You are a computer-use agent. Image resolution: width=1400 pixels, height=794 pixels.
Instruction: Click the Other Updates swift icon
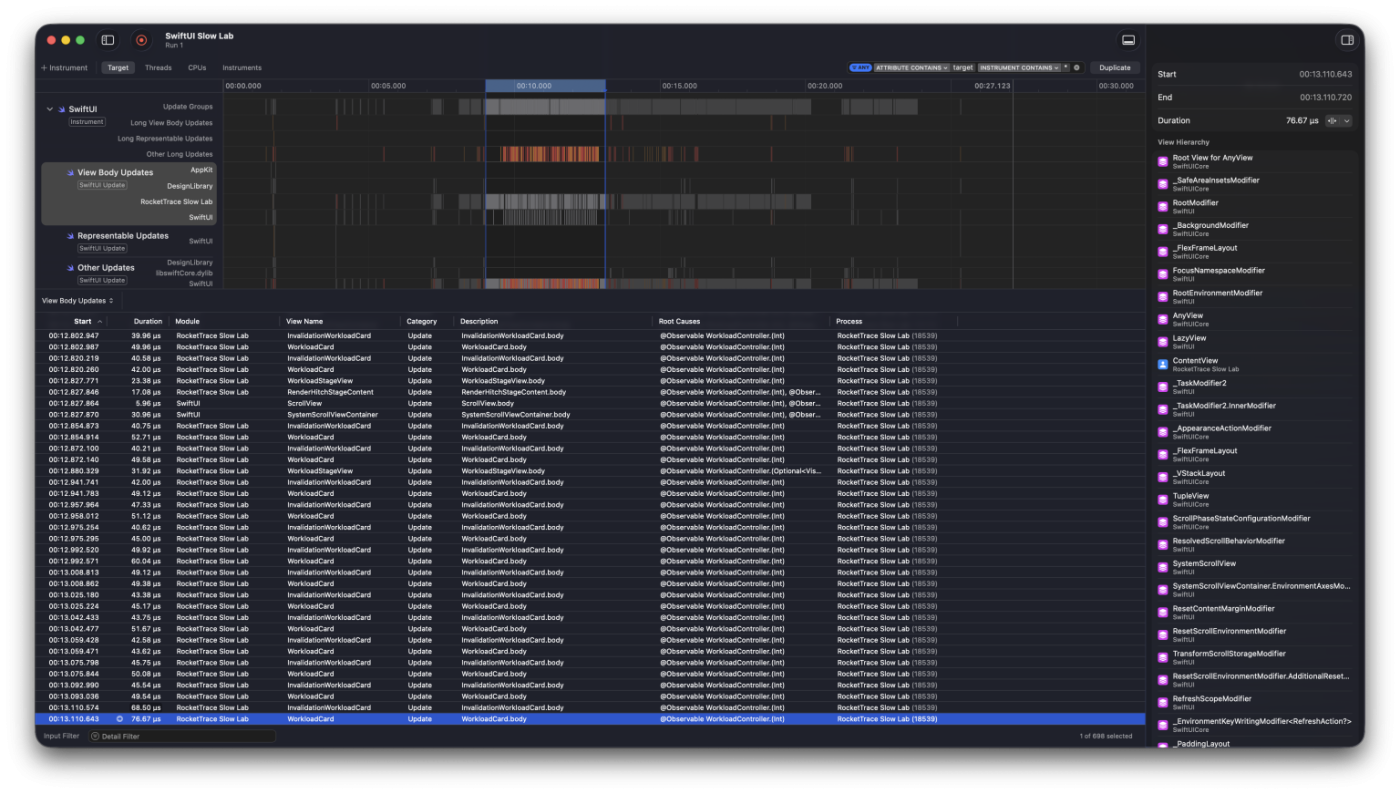click(x=71, y=268)
